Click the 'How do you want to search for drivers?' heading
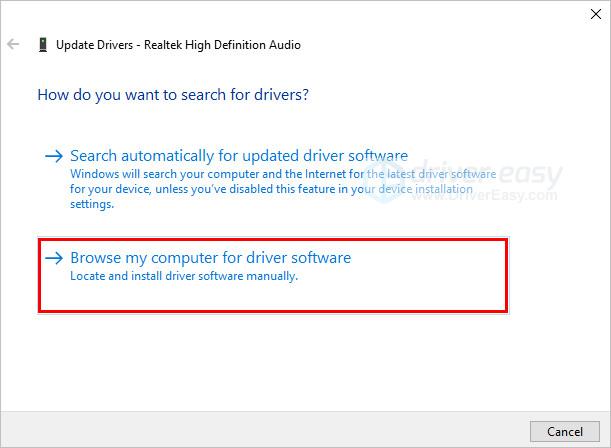This screenshot has height=448, width=611. pyautogui.click(x=173, y=95)
